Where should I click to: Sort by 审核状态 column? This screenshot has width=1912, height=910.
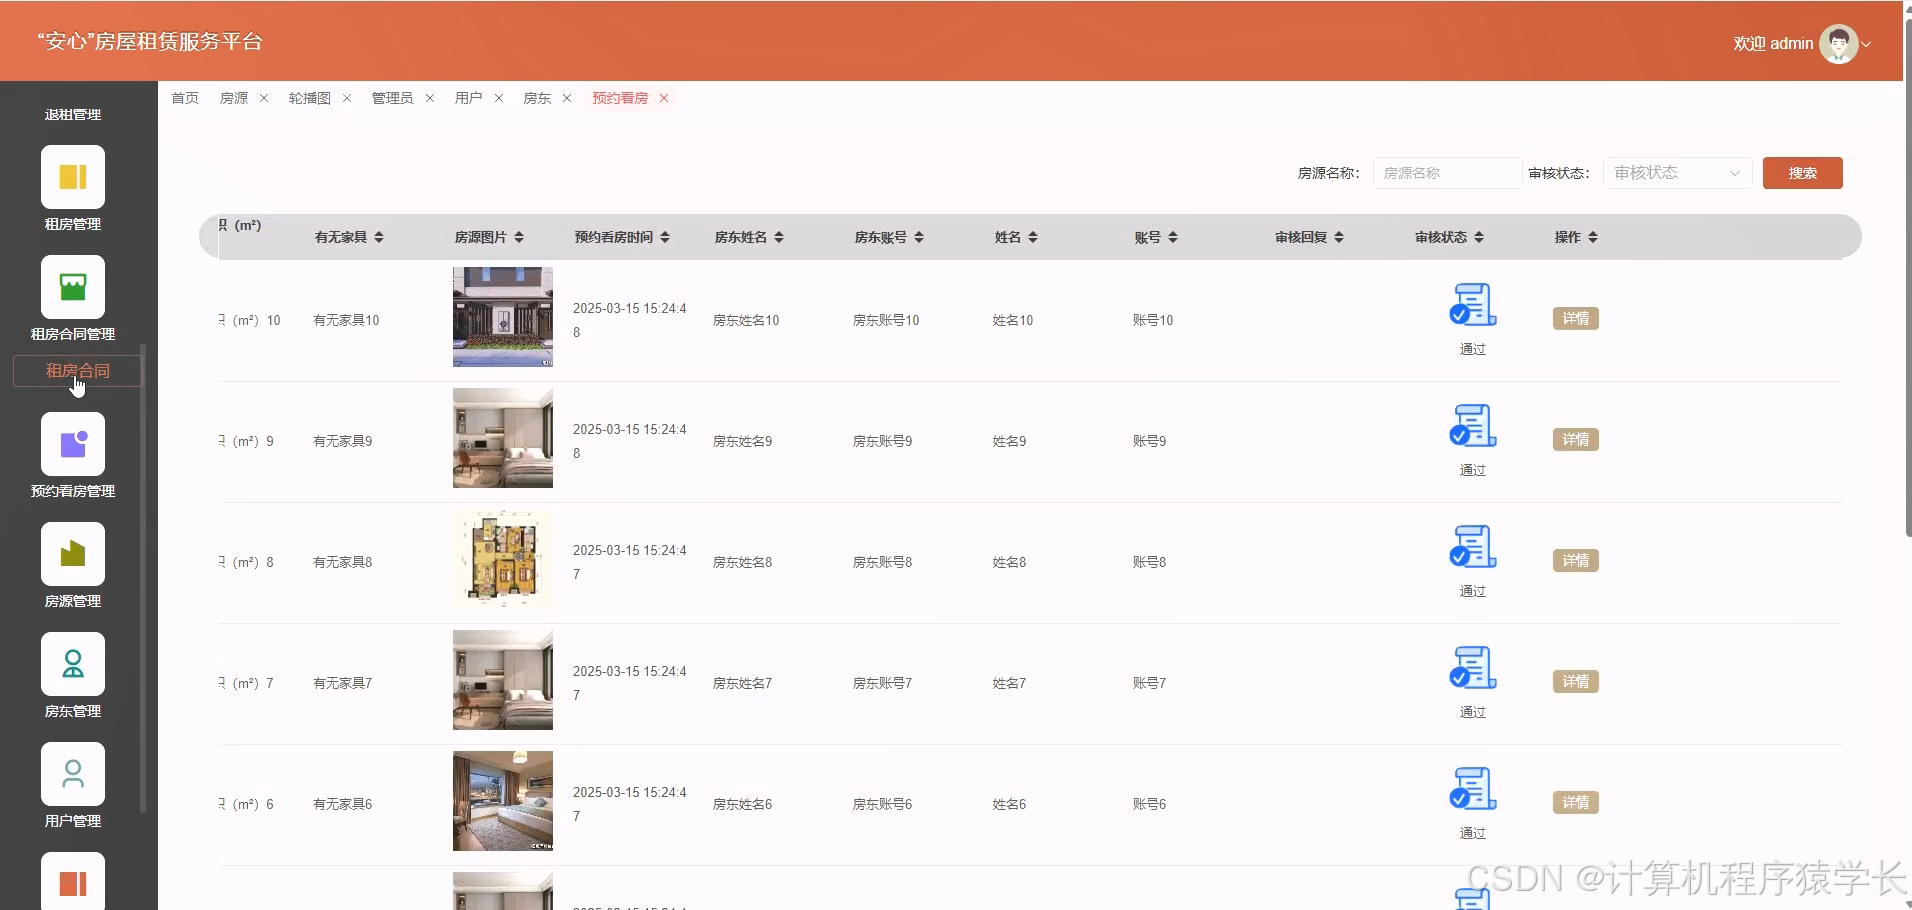point(1479,238)
